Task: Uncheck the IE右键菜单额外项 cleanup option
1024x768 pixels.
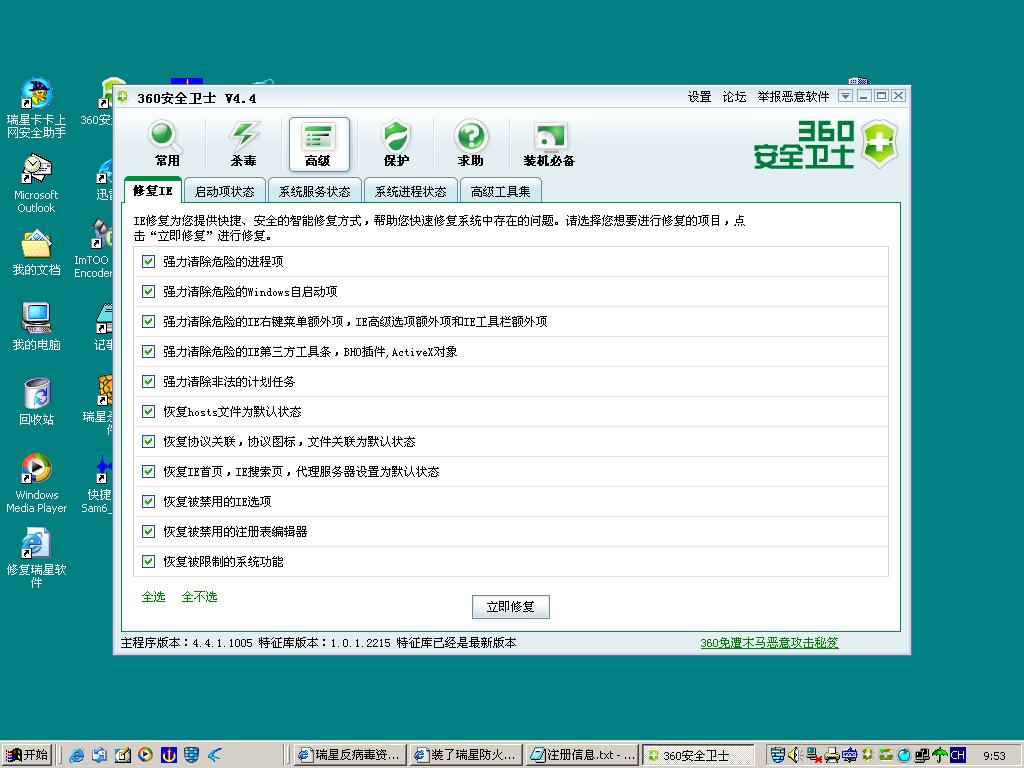Action: (x=148, y=321)
